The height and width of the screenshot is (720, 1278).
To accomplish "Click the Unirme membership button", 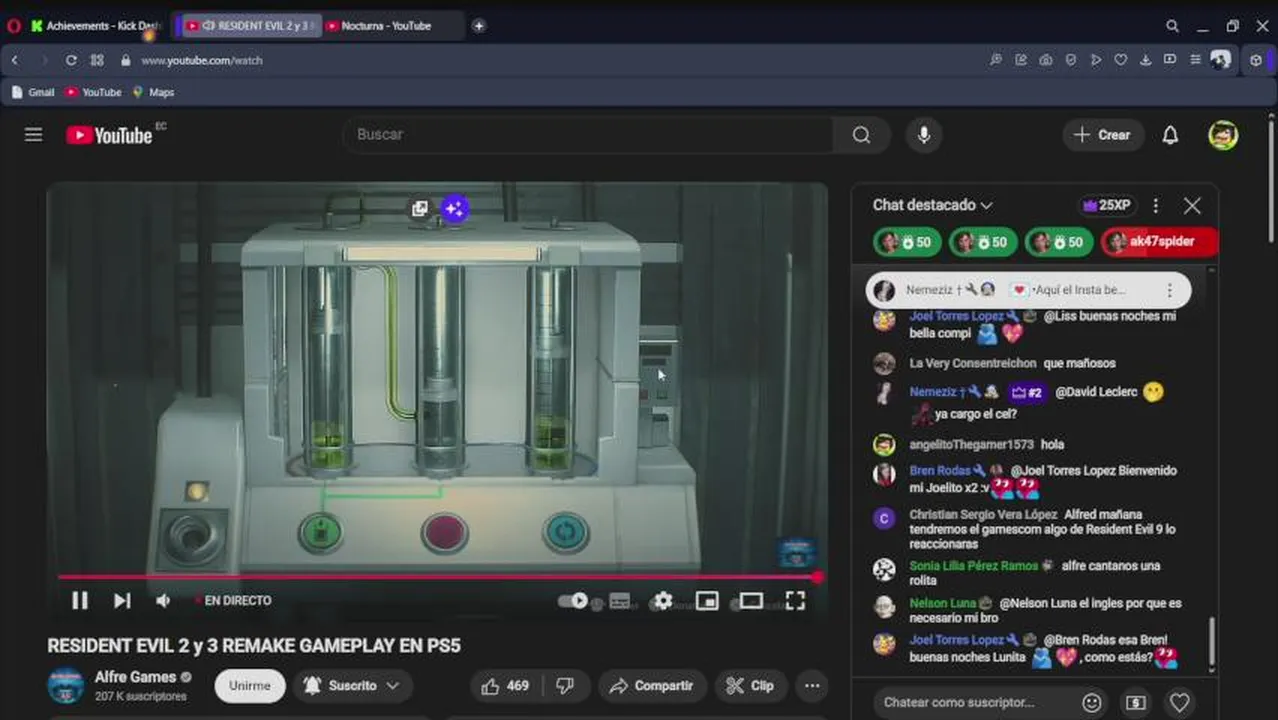I will coord(250,686).
